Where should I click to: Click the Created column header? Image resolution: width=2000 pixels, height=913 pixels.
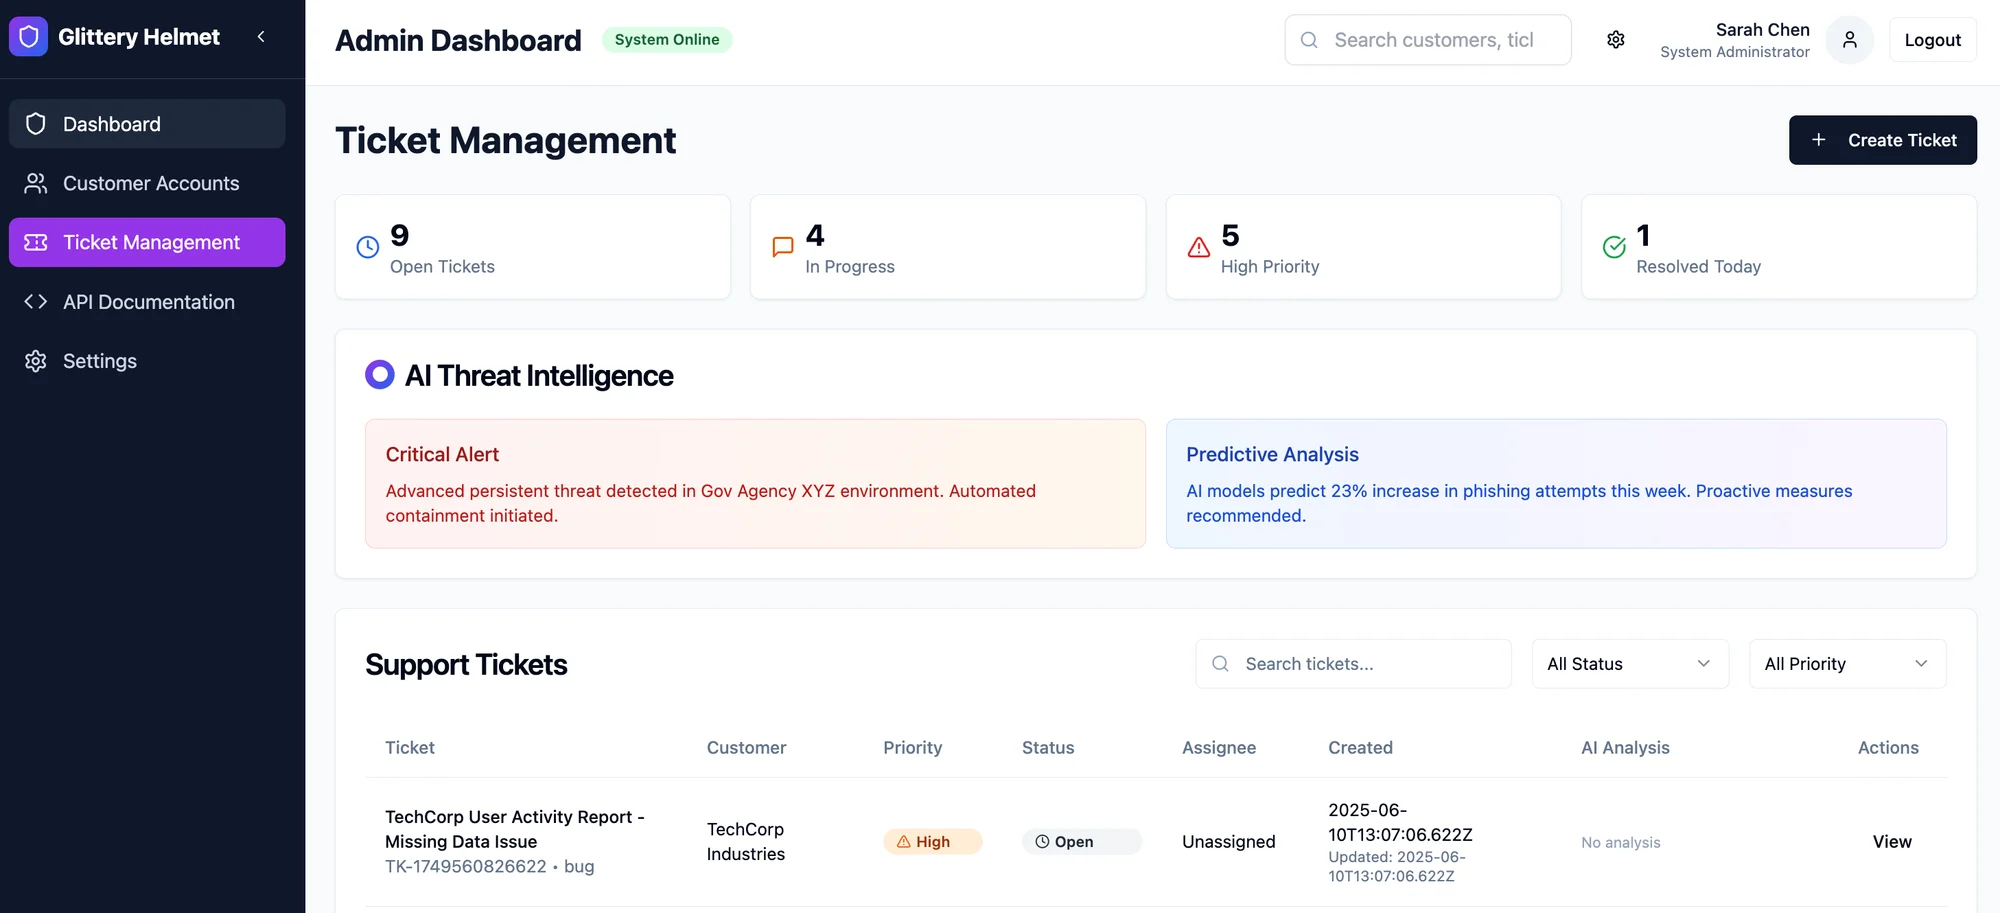[1360, 748]
